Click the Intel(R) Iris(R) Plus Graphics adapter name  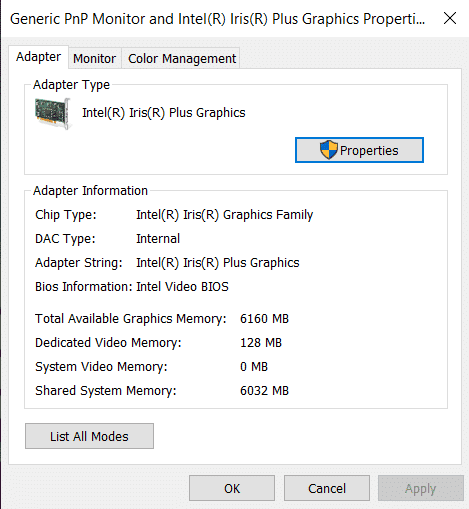pos(164,113)
